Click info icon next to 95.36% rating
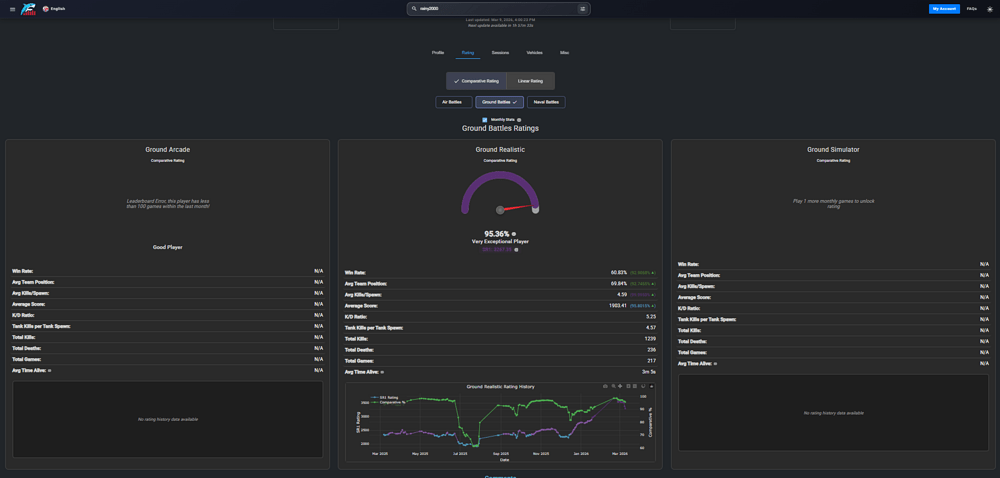This screenshot has height=478, width=1000. (514, 234)
